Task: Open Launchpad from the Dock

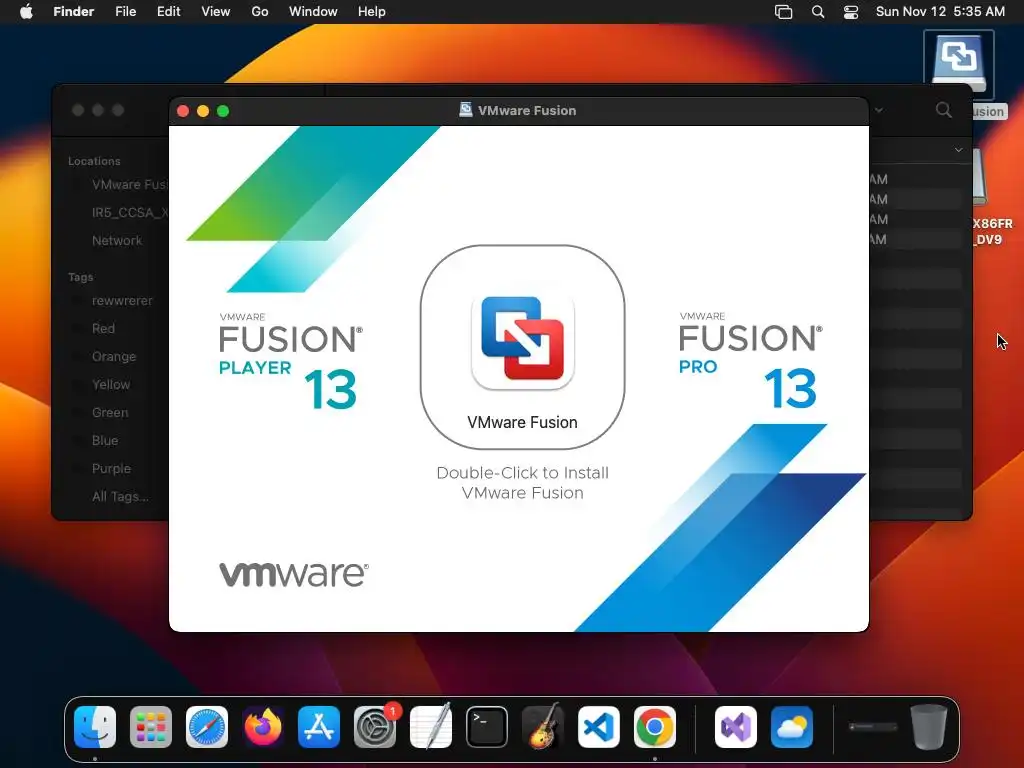Action: 151,727
